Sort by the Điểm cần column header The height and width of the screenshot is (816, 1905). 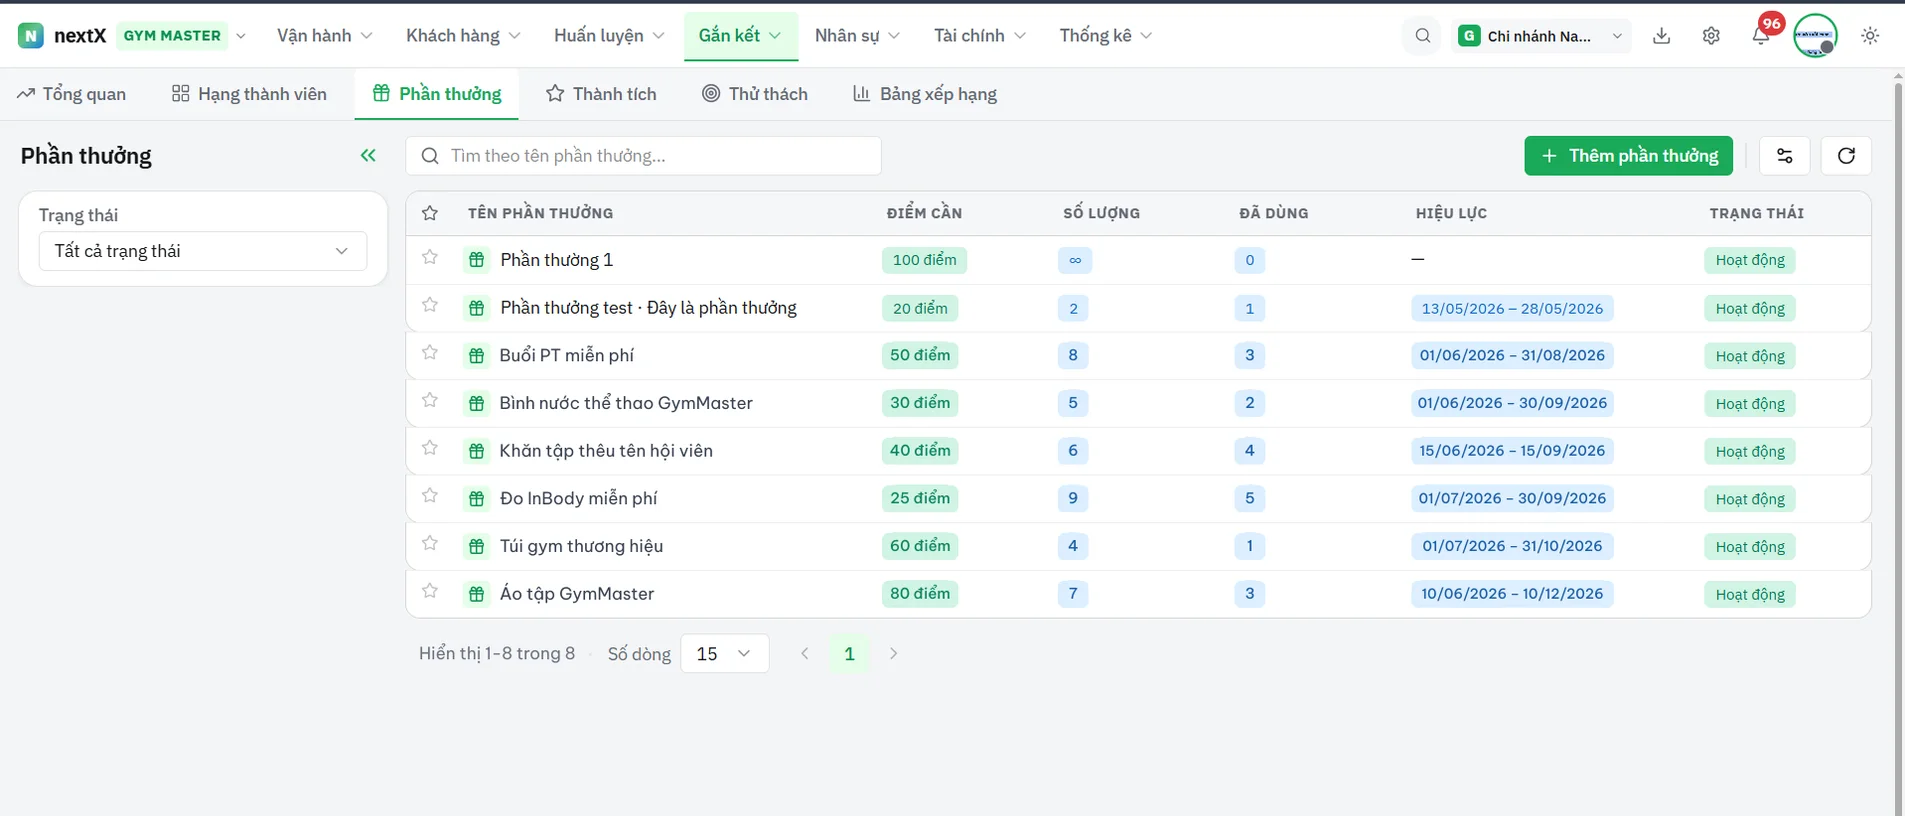(924, 213)
